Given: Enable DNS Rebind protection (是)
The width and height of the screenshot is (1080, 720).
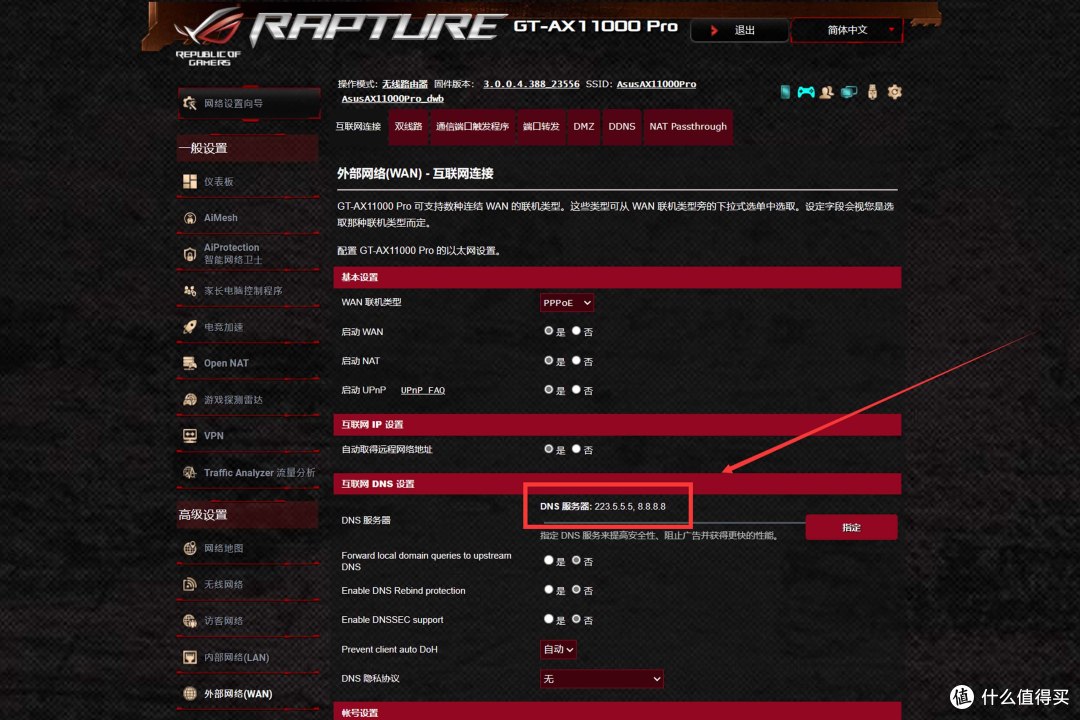Looking at the screenshot, I should 548,590.
